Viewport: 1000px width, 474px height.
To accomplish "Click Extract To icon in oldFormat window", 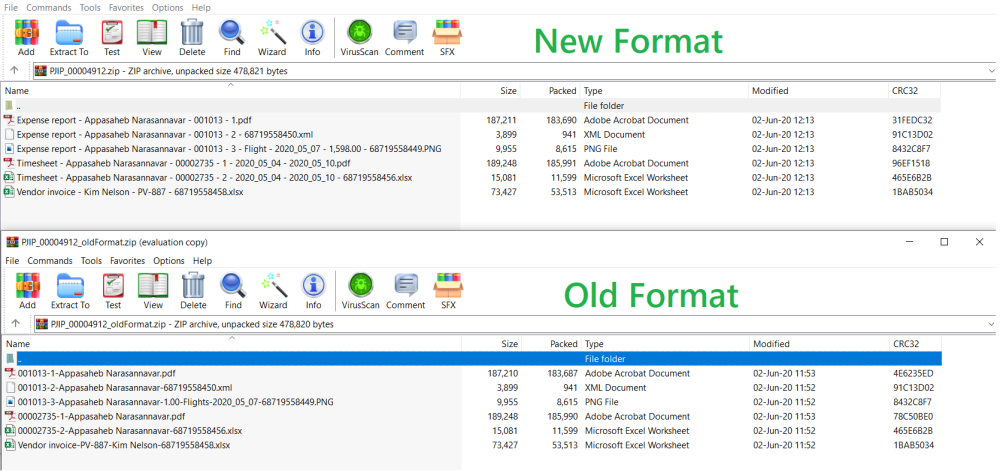I will (70, 290).
